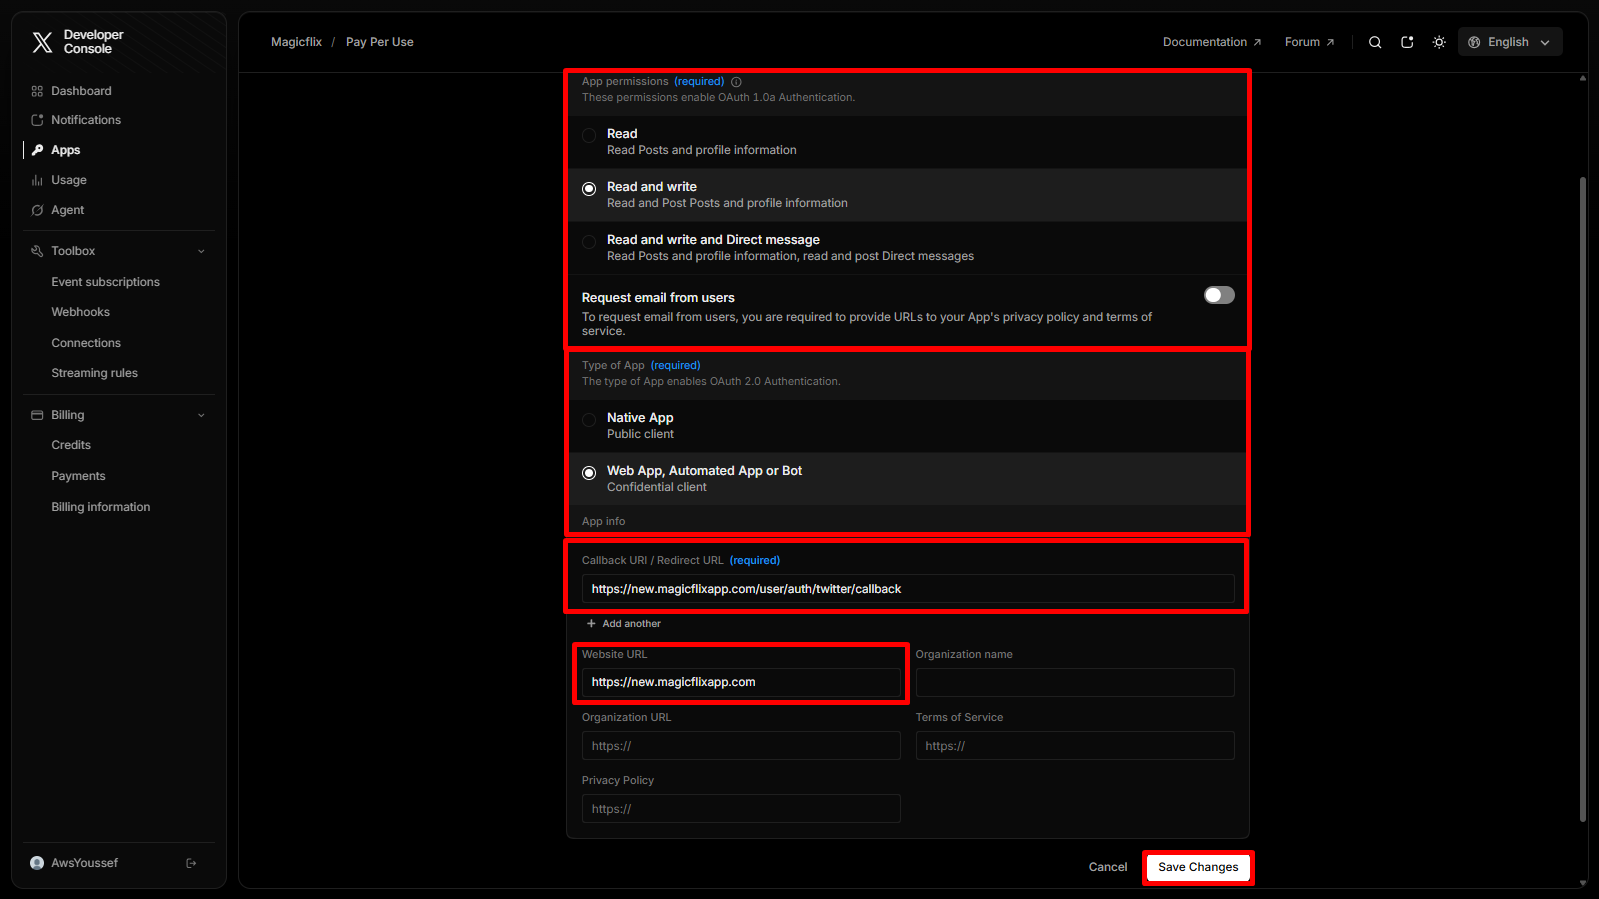Open Connections in the sidebar
The width and height of the screenshot is (1599, 899).
[86, 343]
